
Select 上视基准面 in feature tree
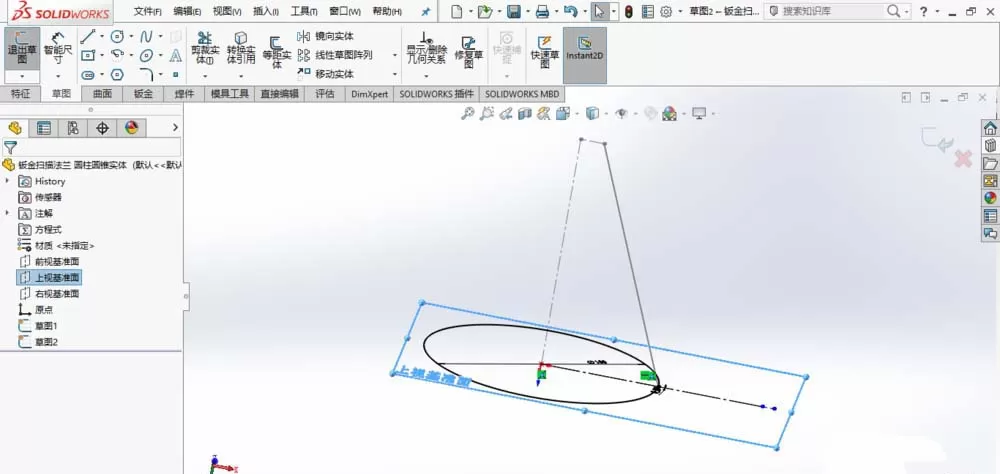(x=50, y=278)
